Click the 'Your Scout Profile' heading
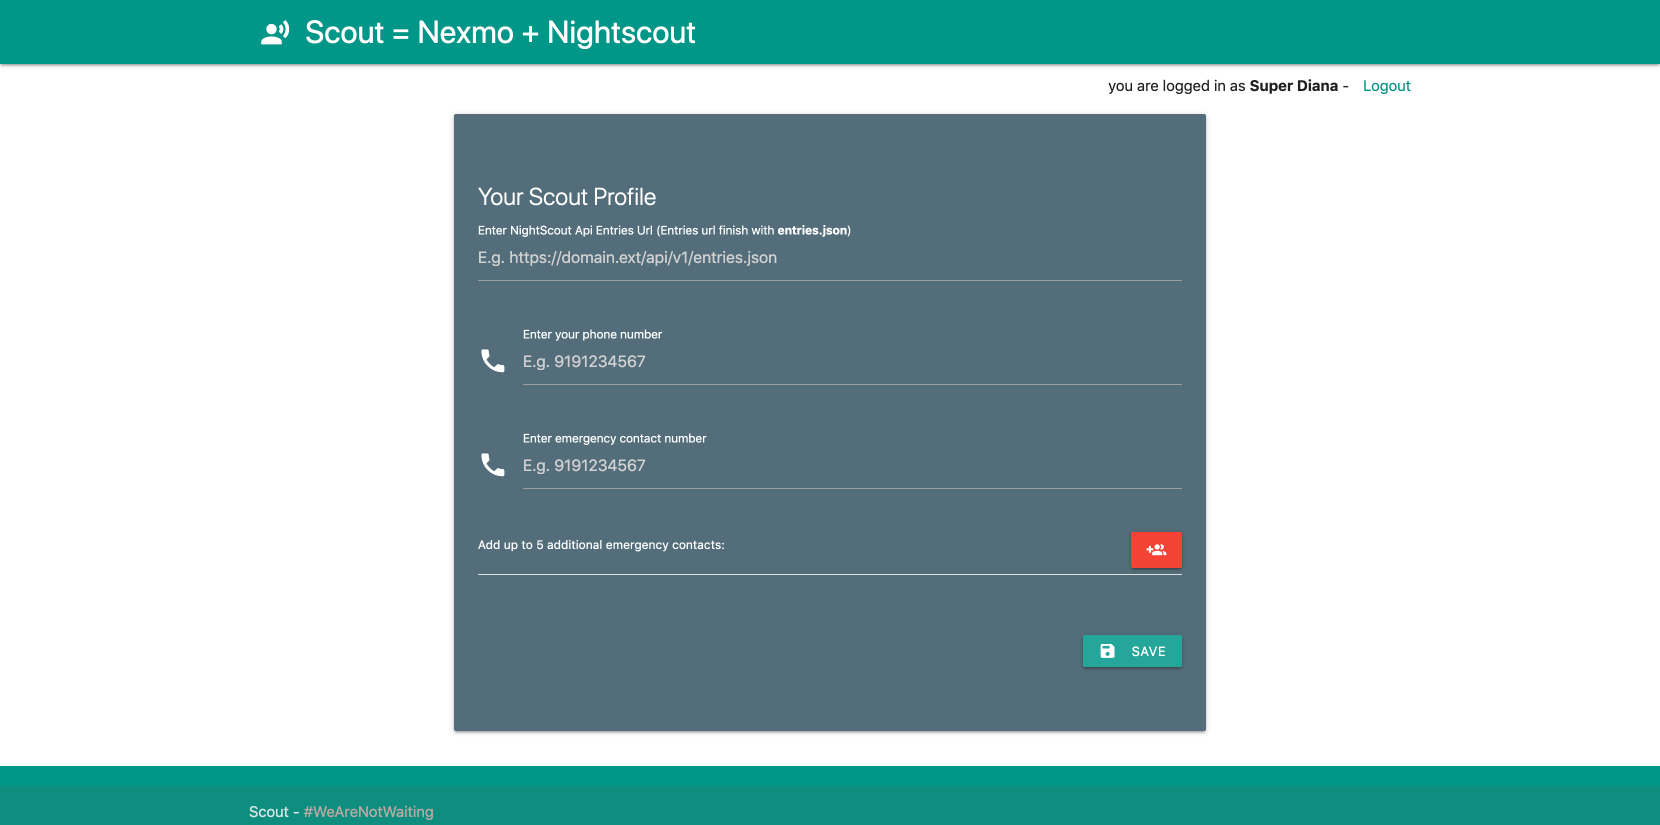This screenshot has width=1660, height=825. tap(567, 197)
